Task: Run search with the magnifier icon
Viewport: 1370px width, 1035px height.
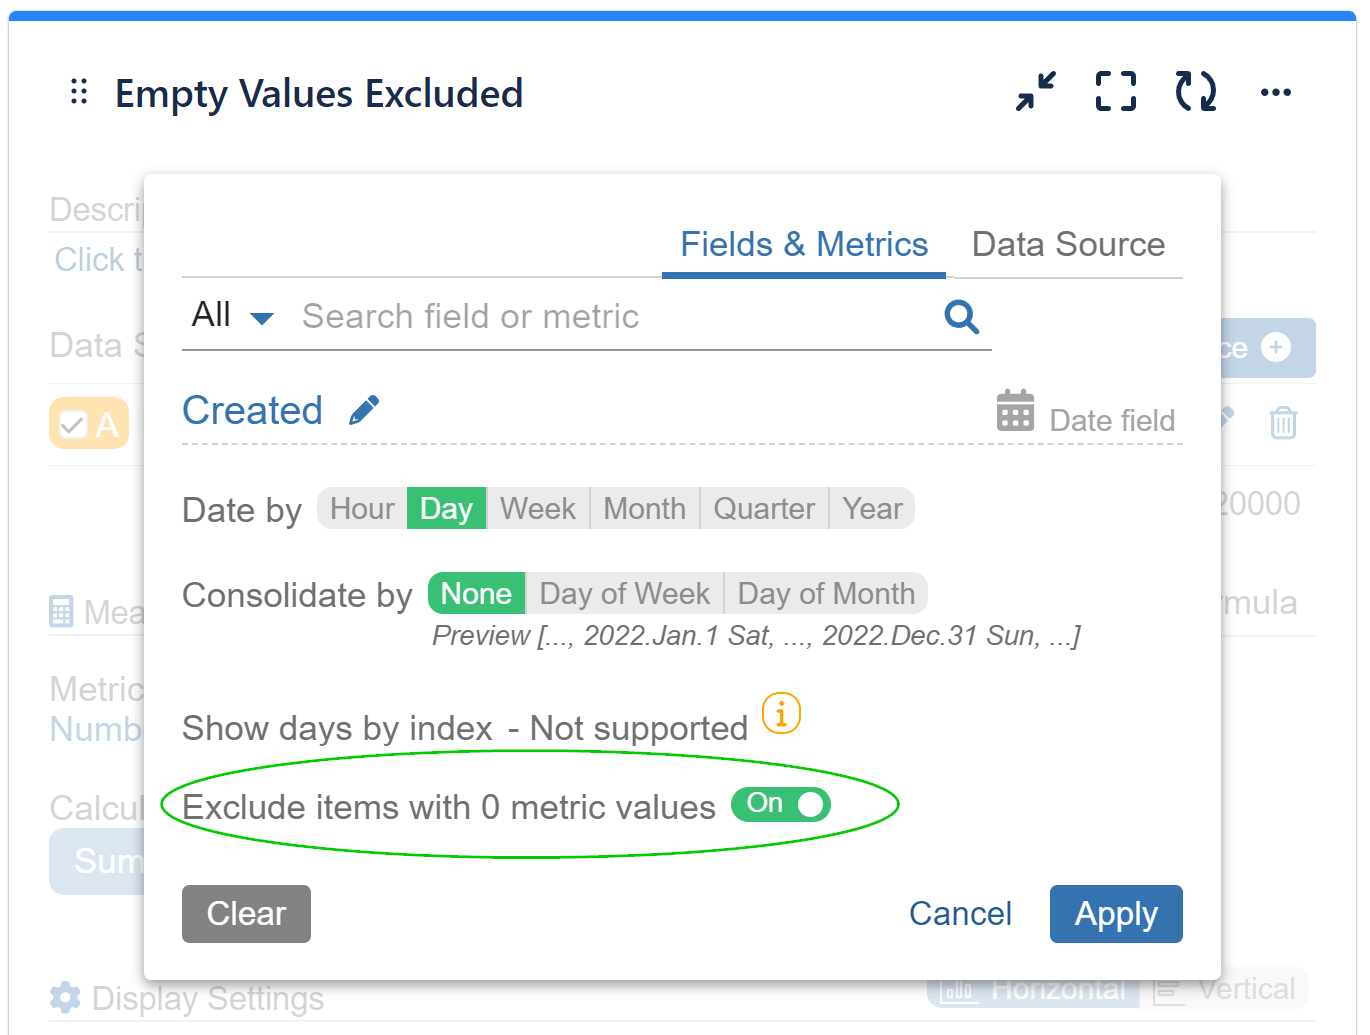Action: (x=960, y=316)
